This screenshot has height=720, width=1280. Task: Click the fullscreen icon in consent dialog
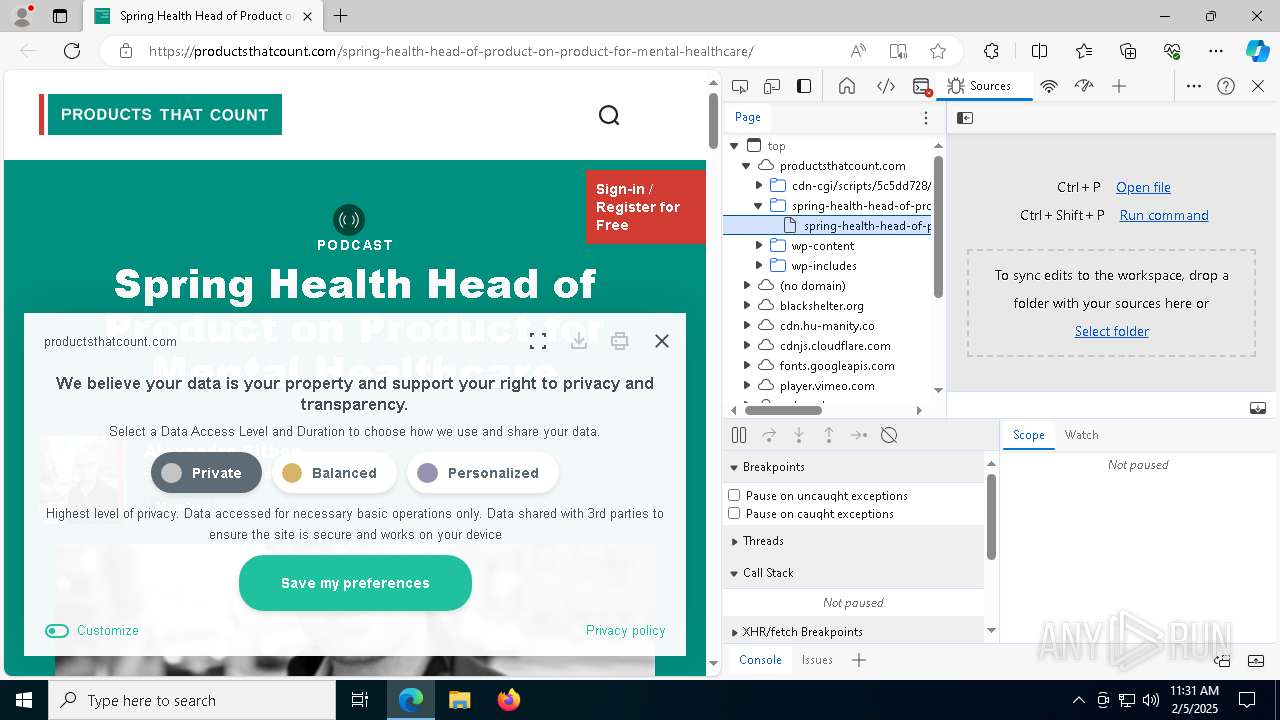tap(538, 341)
